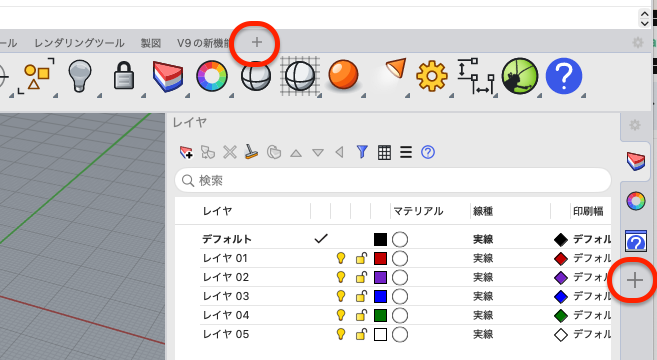This screenshot has width=657, height=360.
Task: Open linetype 実線 of レイヤ 05
Action: tap(483, 334)
